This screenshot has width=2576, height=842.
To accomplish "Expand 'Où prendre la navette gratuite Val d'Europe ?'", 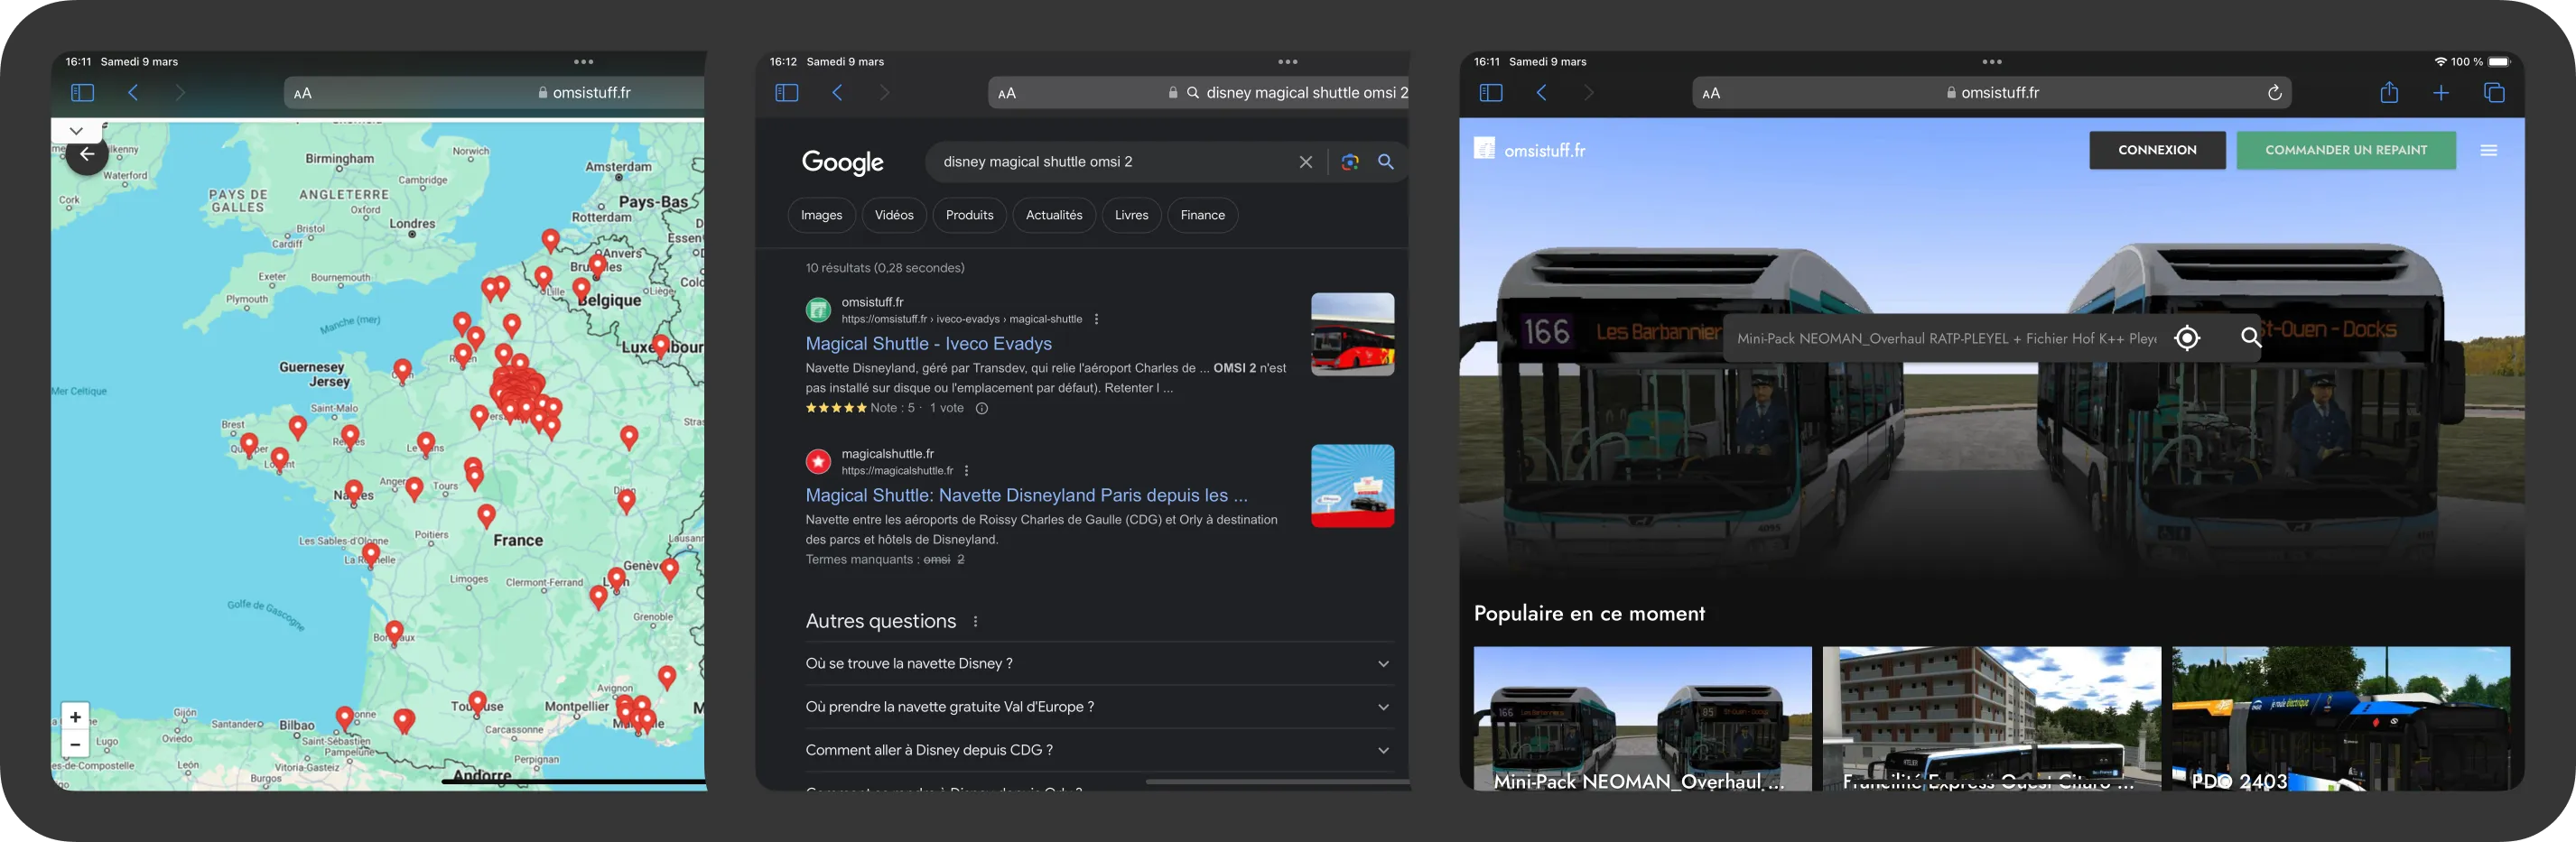I will tap(1383, 707).
